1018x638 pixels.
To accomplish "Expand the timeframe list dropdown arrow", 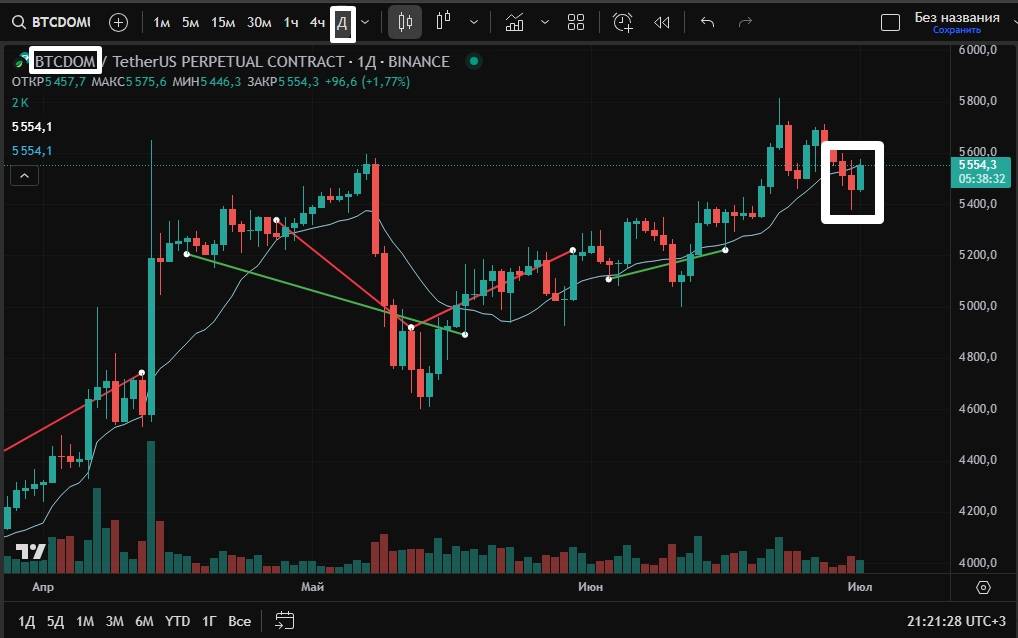I will click(366, 23).
